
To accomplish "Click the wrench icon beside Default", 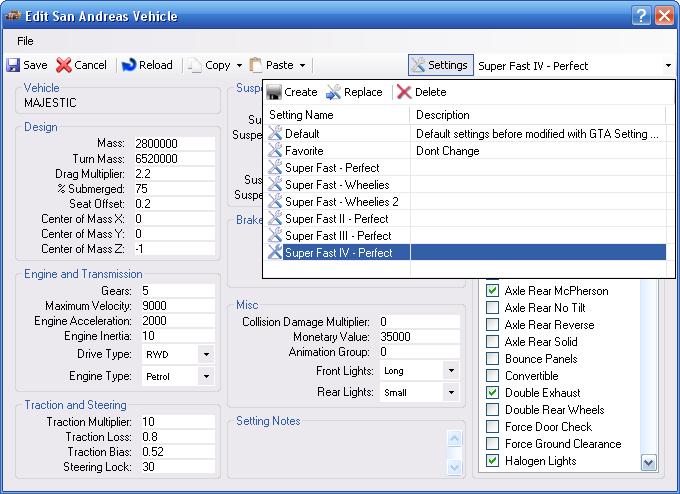I will click(275, 133).
